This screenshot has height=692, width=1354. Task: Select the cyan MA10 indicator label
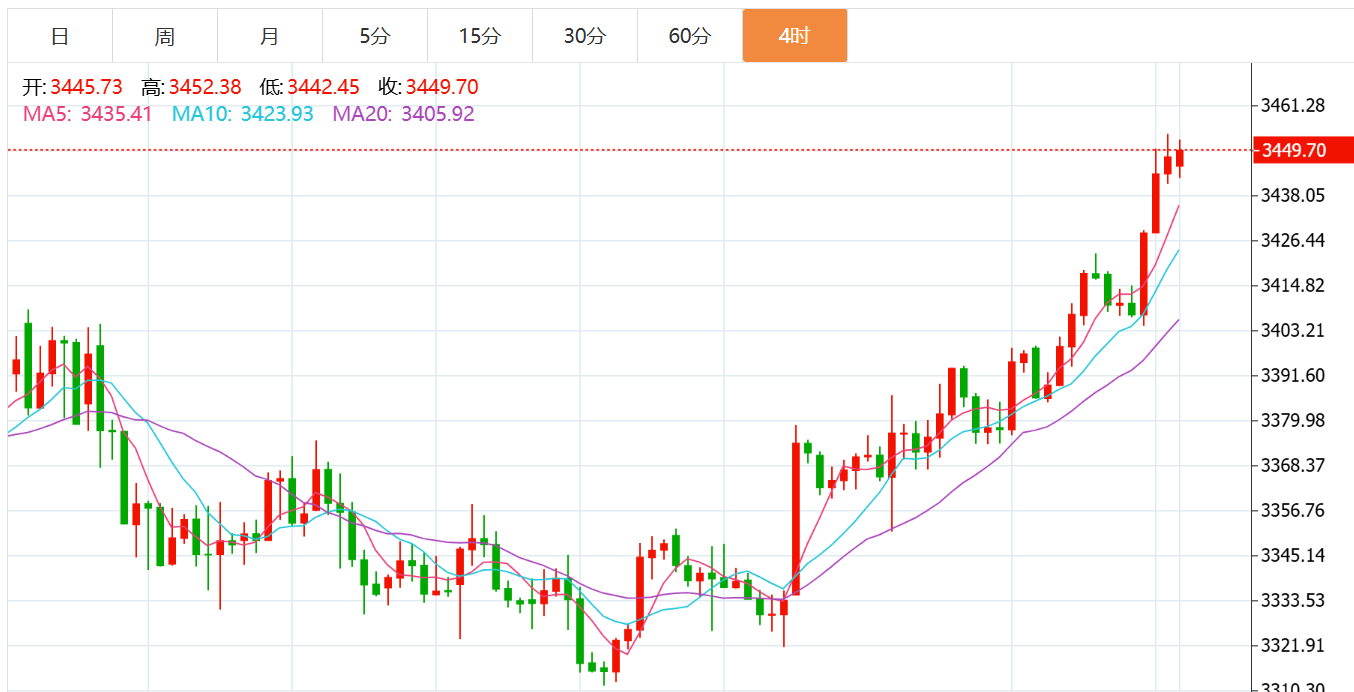tap(243, 114)
